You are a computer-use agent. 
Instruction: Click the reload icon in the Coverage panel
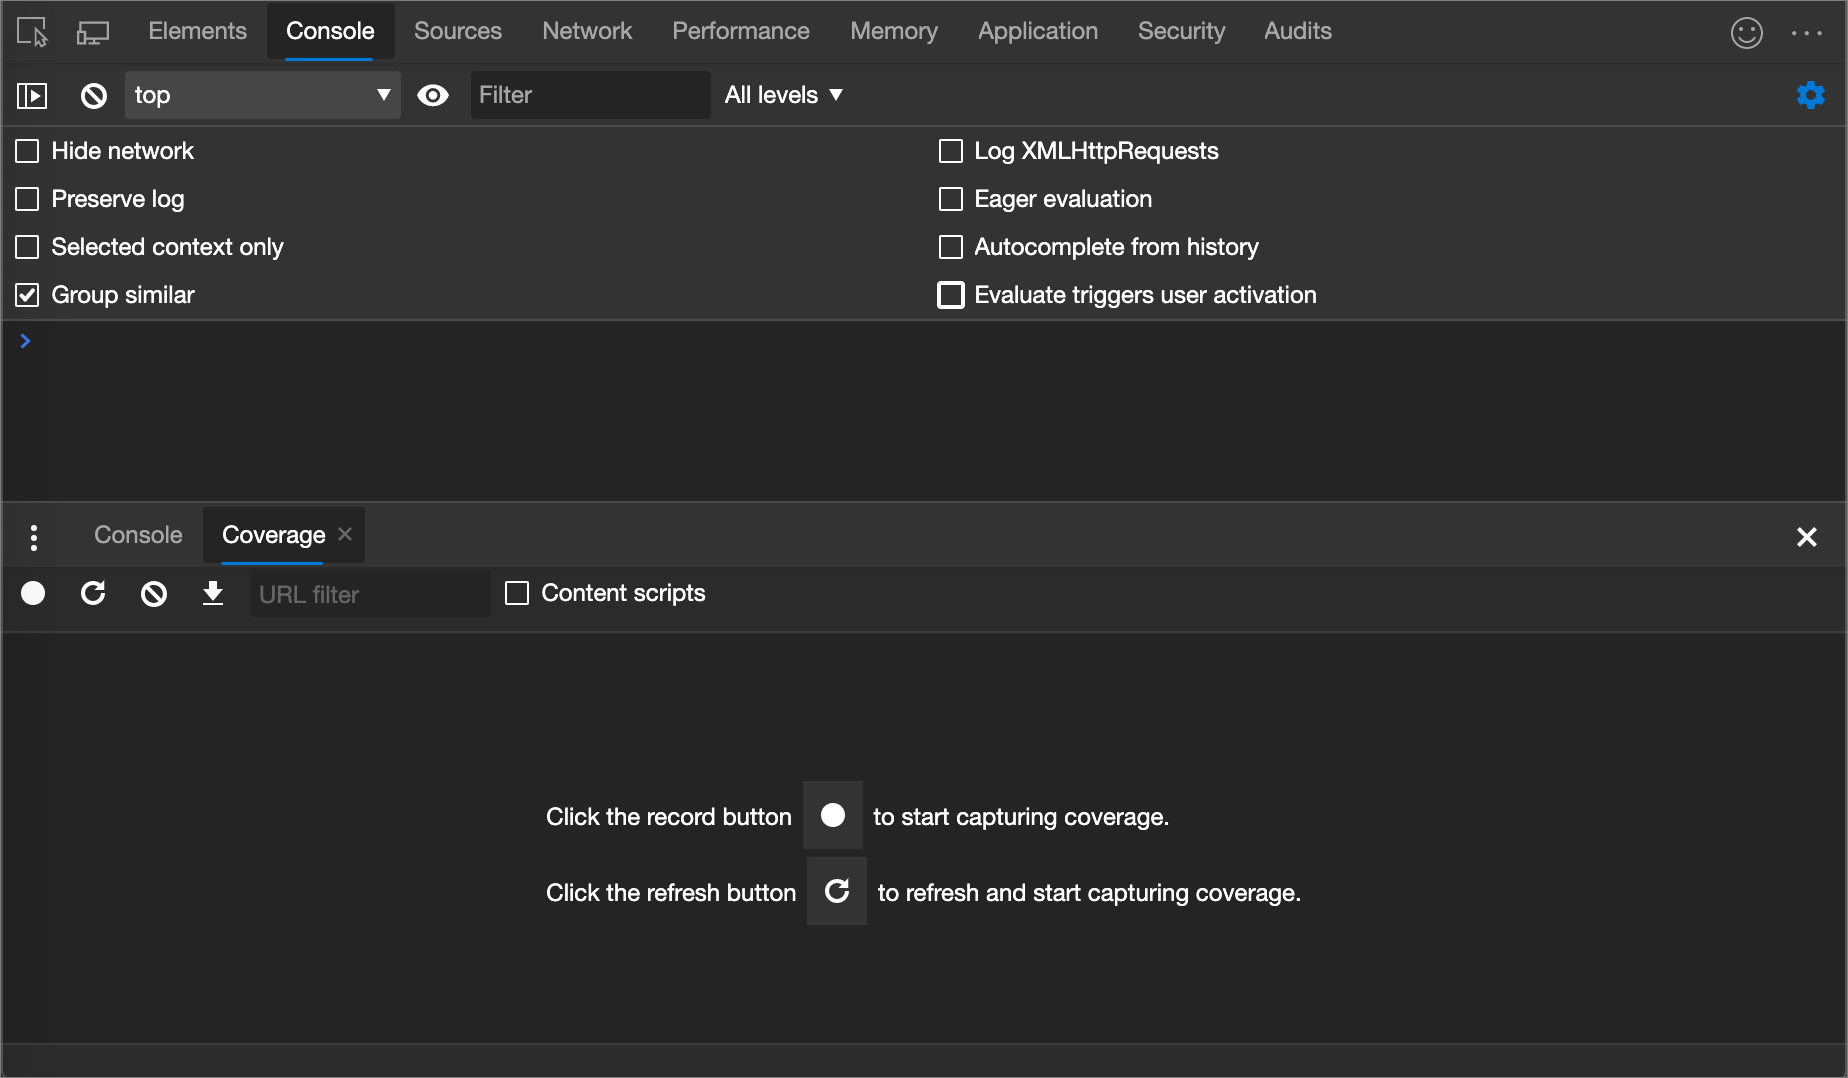point(92,593)
